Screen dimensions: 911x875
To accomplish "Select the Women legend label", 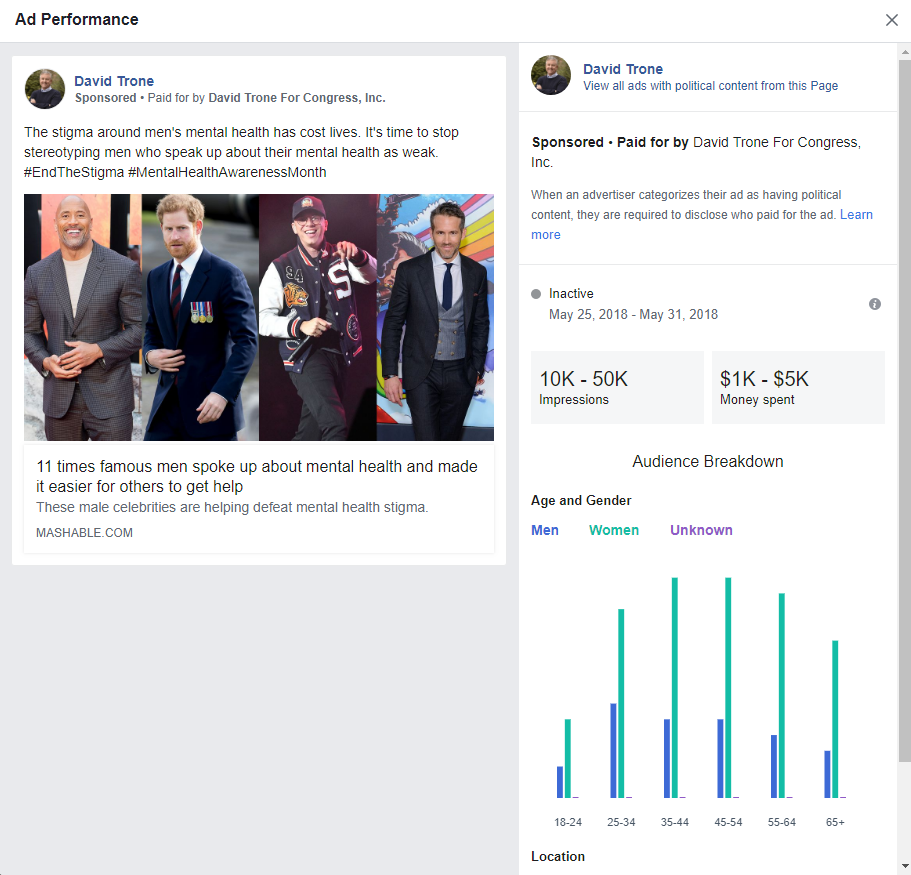I will tap(614, 530).
